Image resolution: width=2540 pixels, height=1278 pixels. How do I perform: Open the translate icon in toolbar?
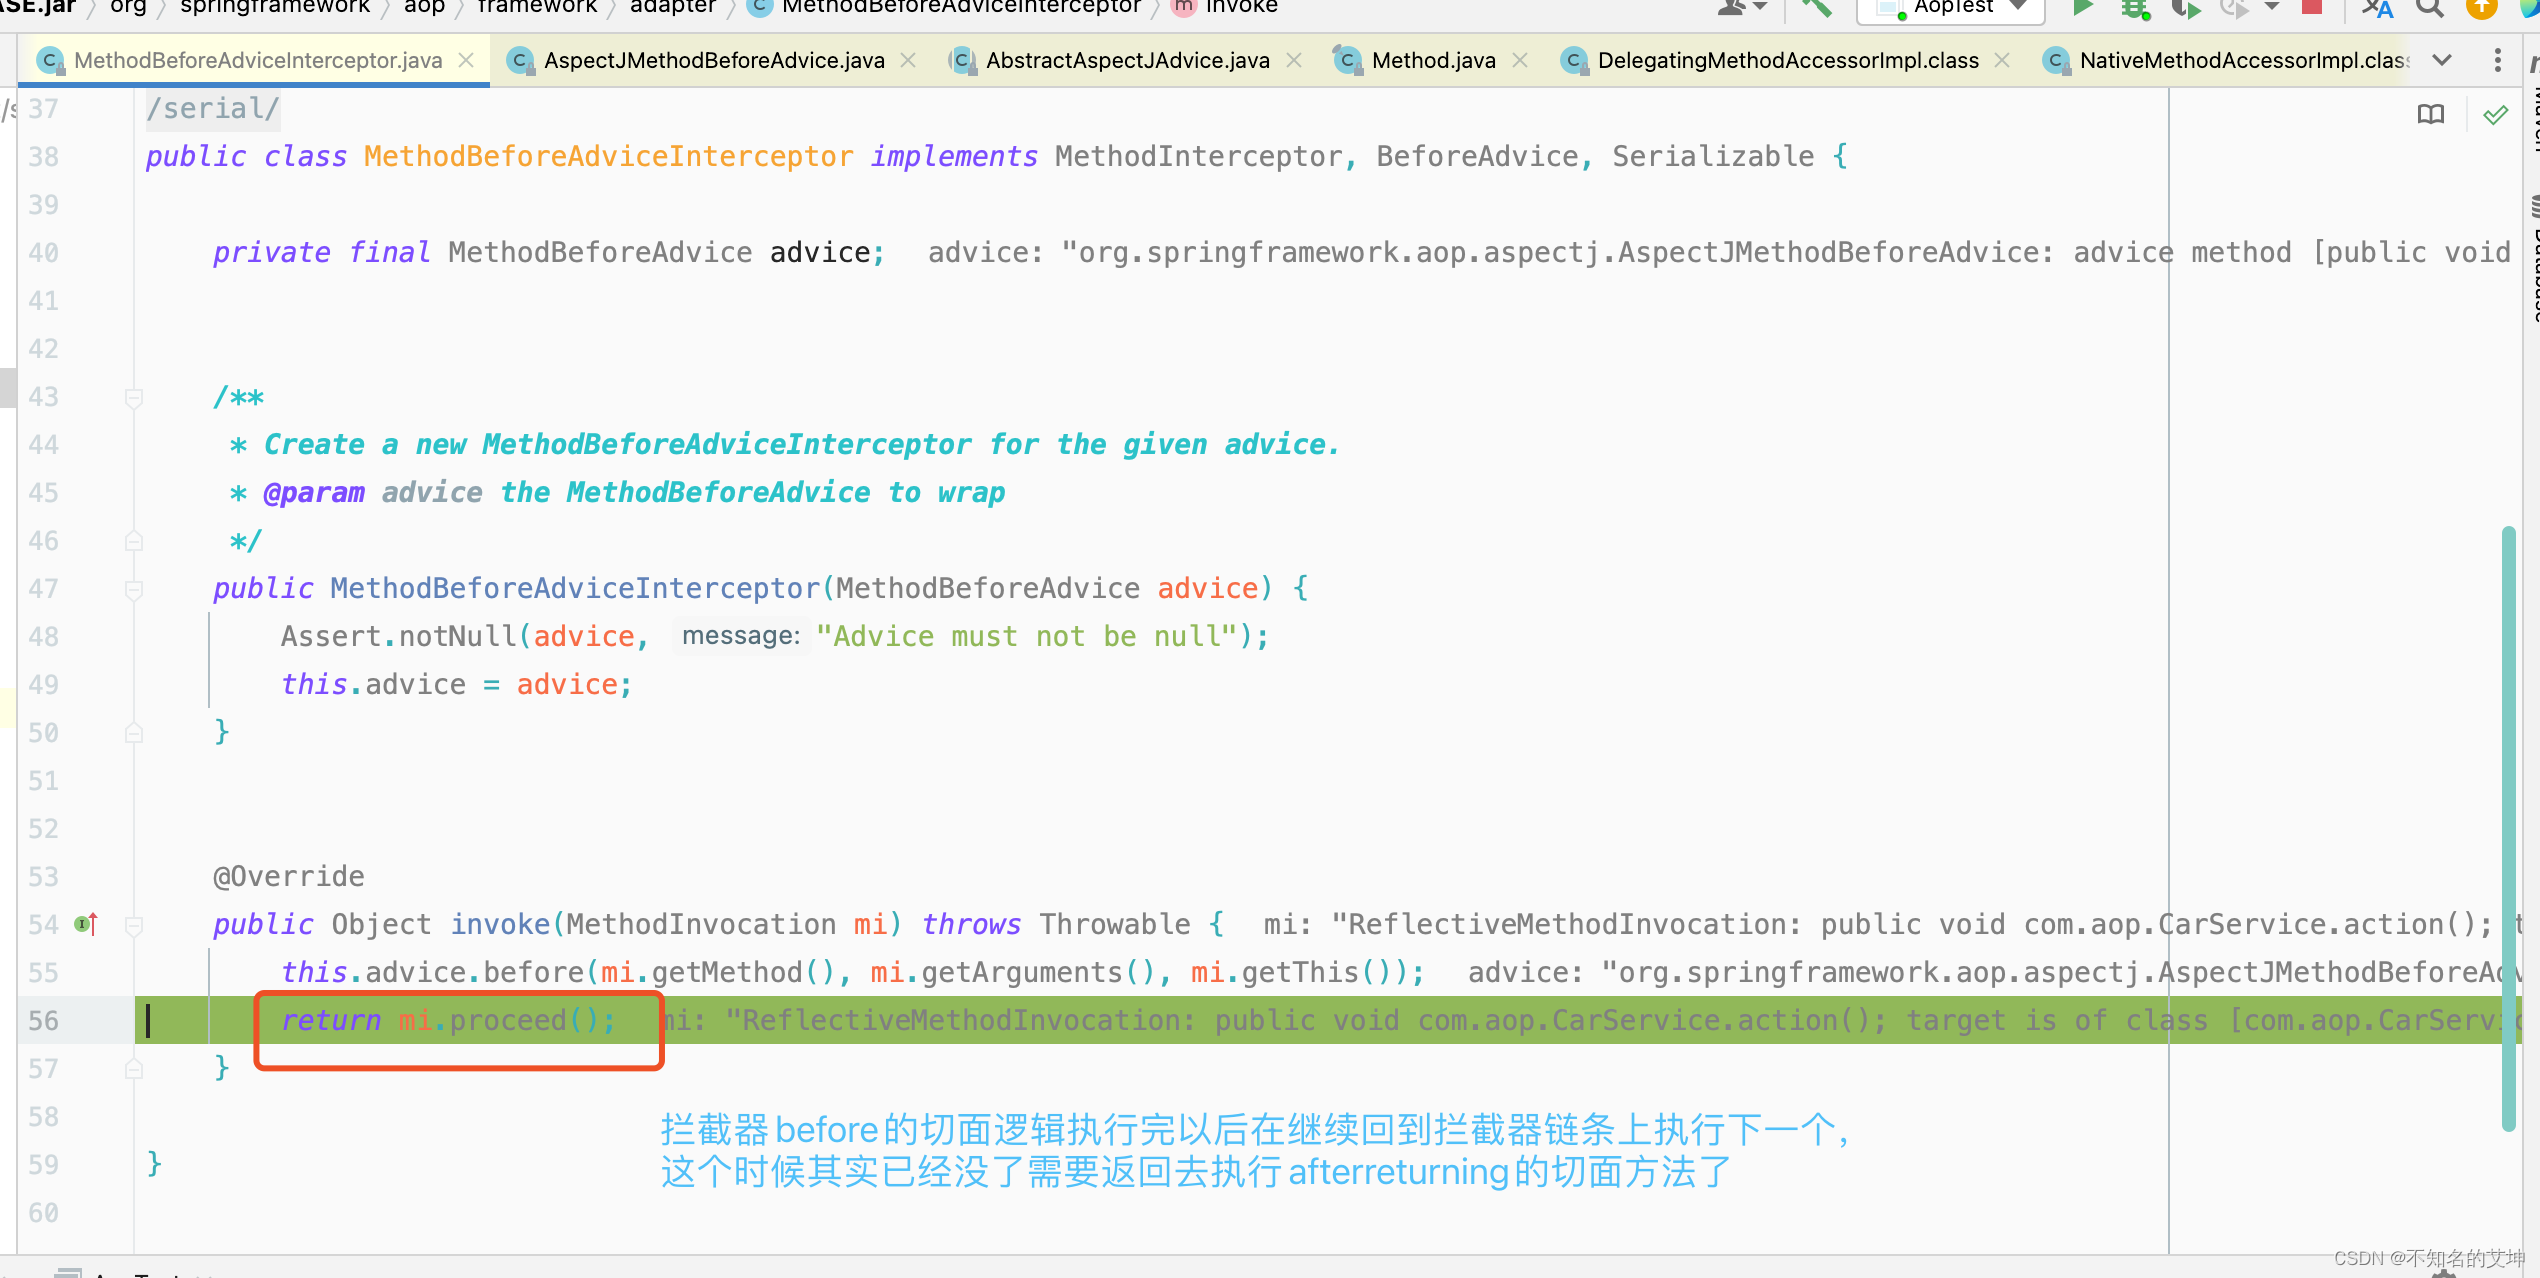(2378, 8)
